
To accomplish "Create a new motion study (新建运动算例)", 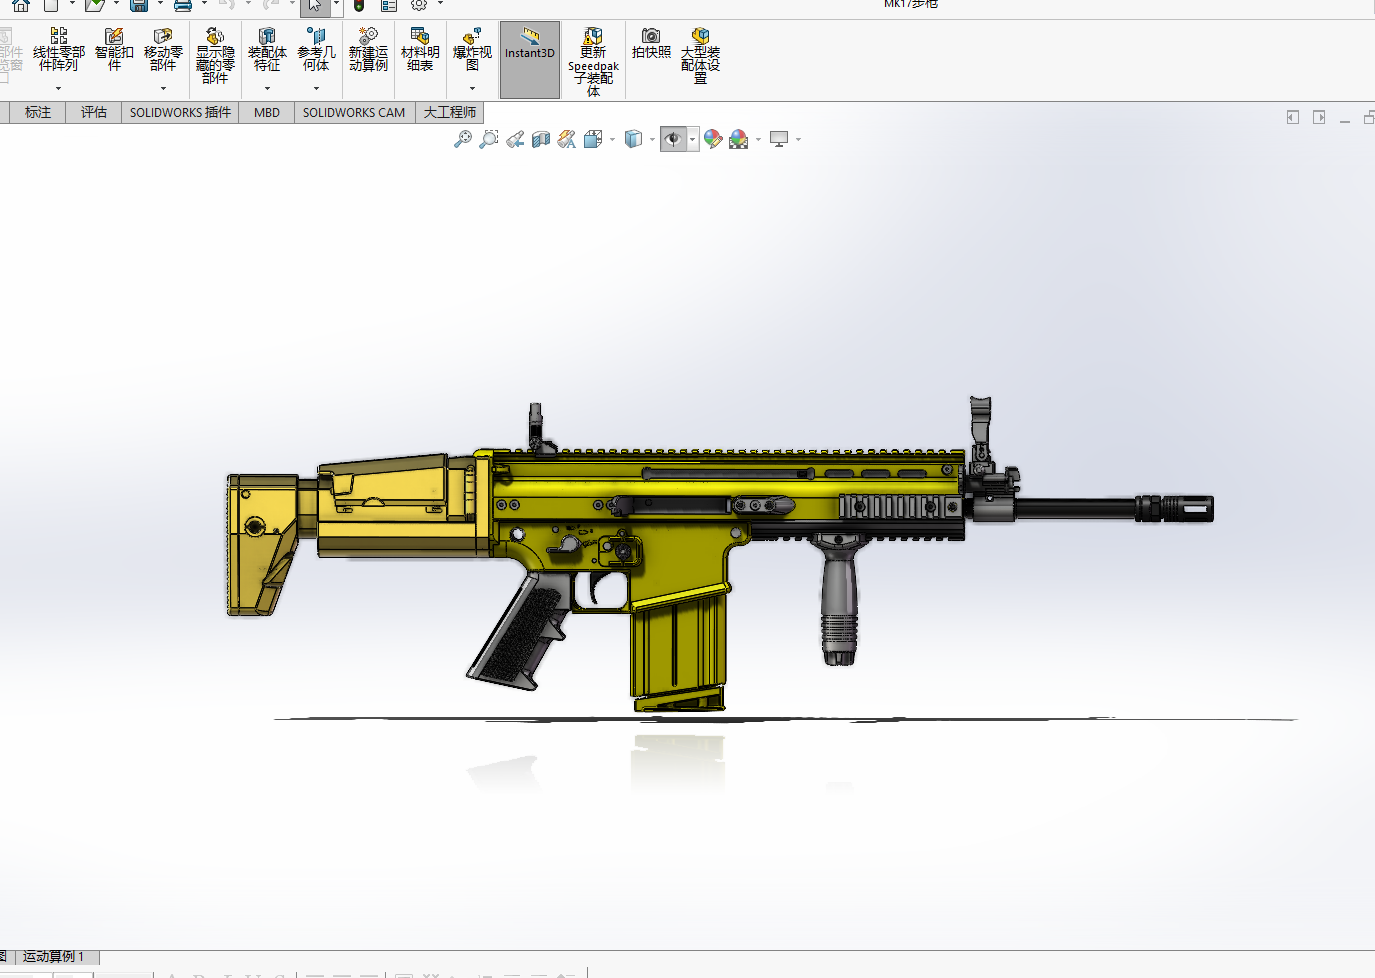I will point(368,50).
